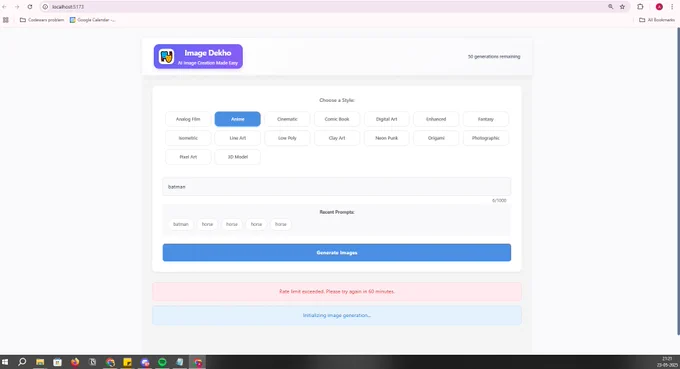Open the Windows Start menu

coord(5,362)
